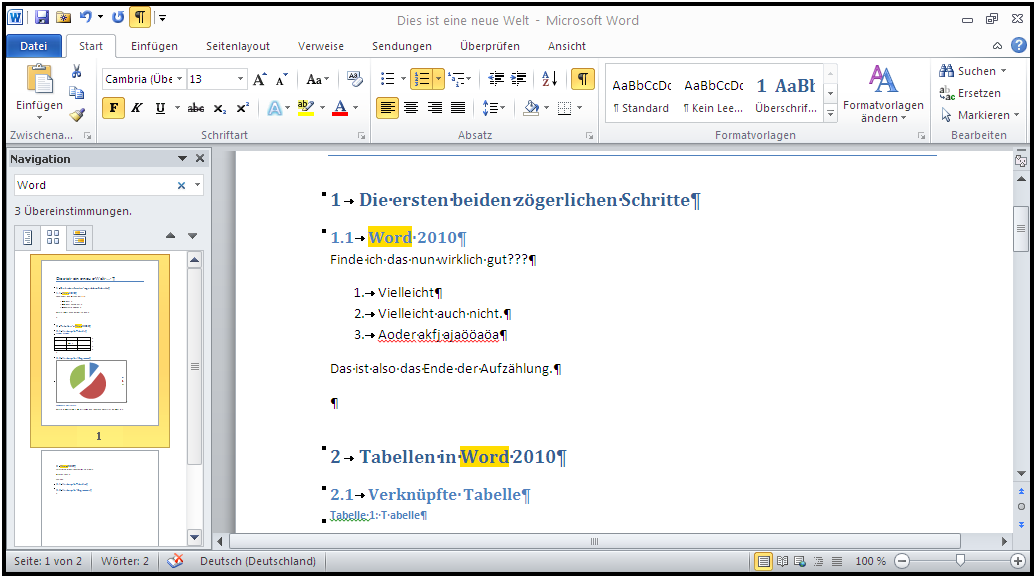
Task: Open the font size dropdown showing 13
Action: [240, 79]
